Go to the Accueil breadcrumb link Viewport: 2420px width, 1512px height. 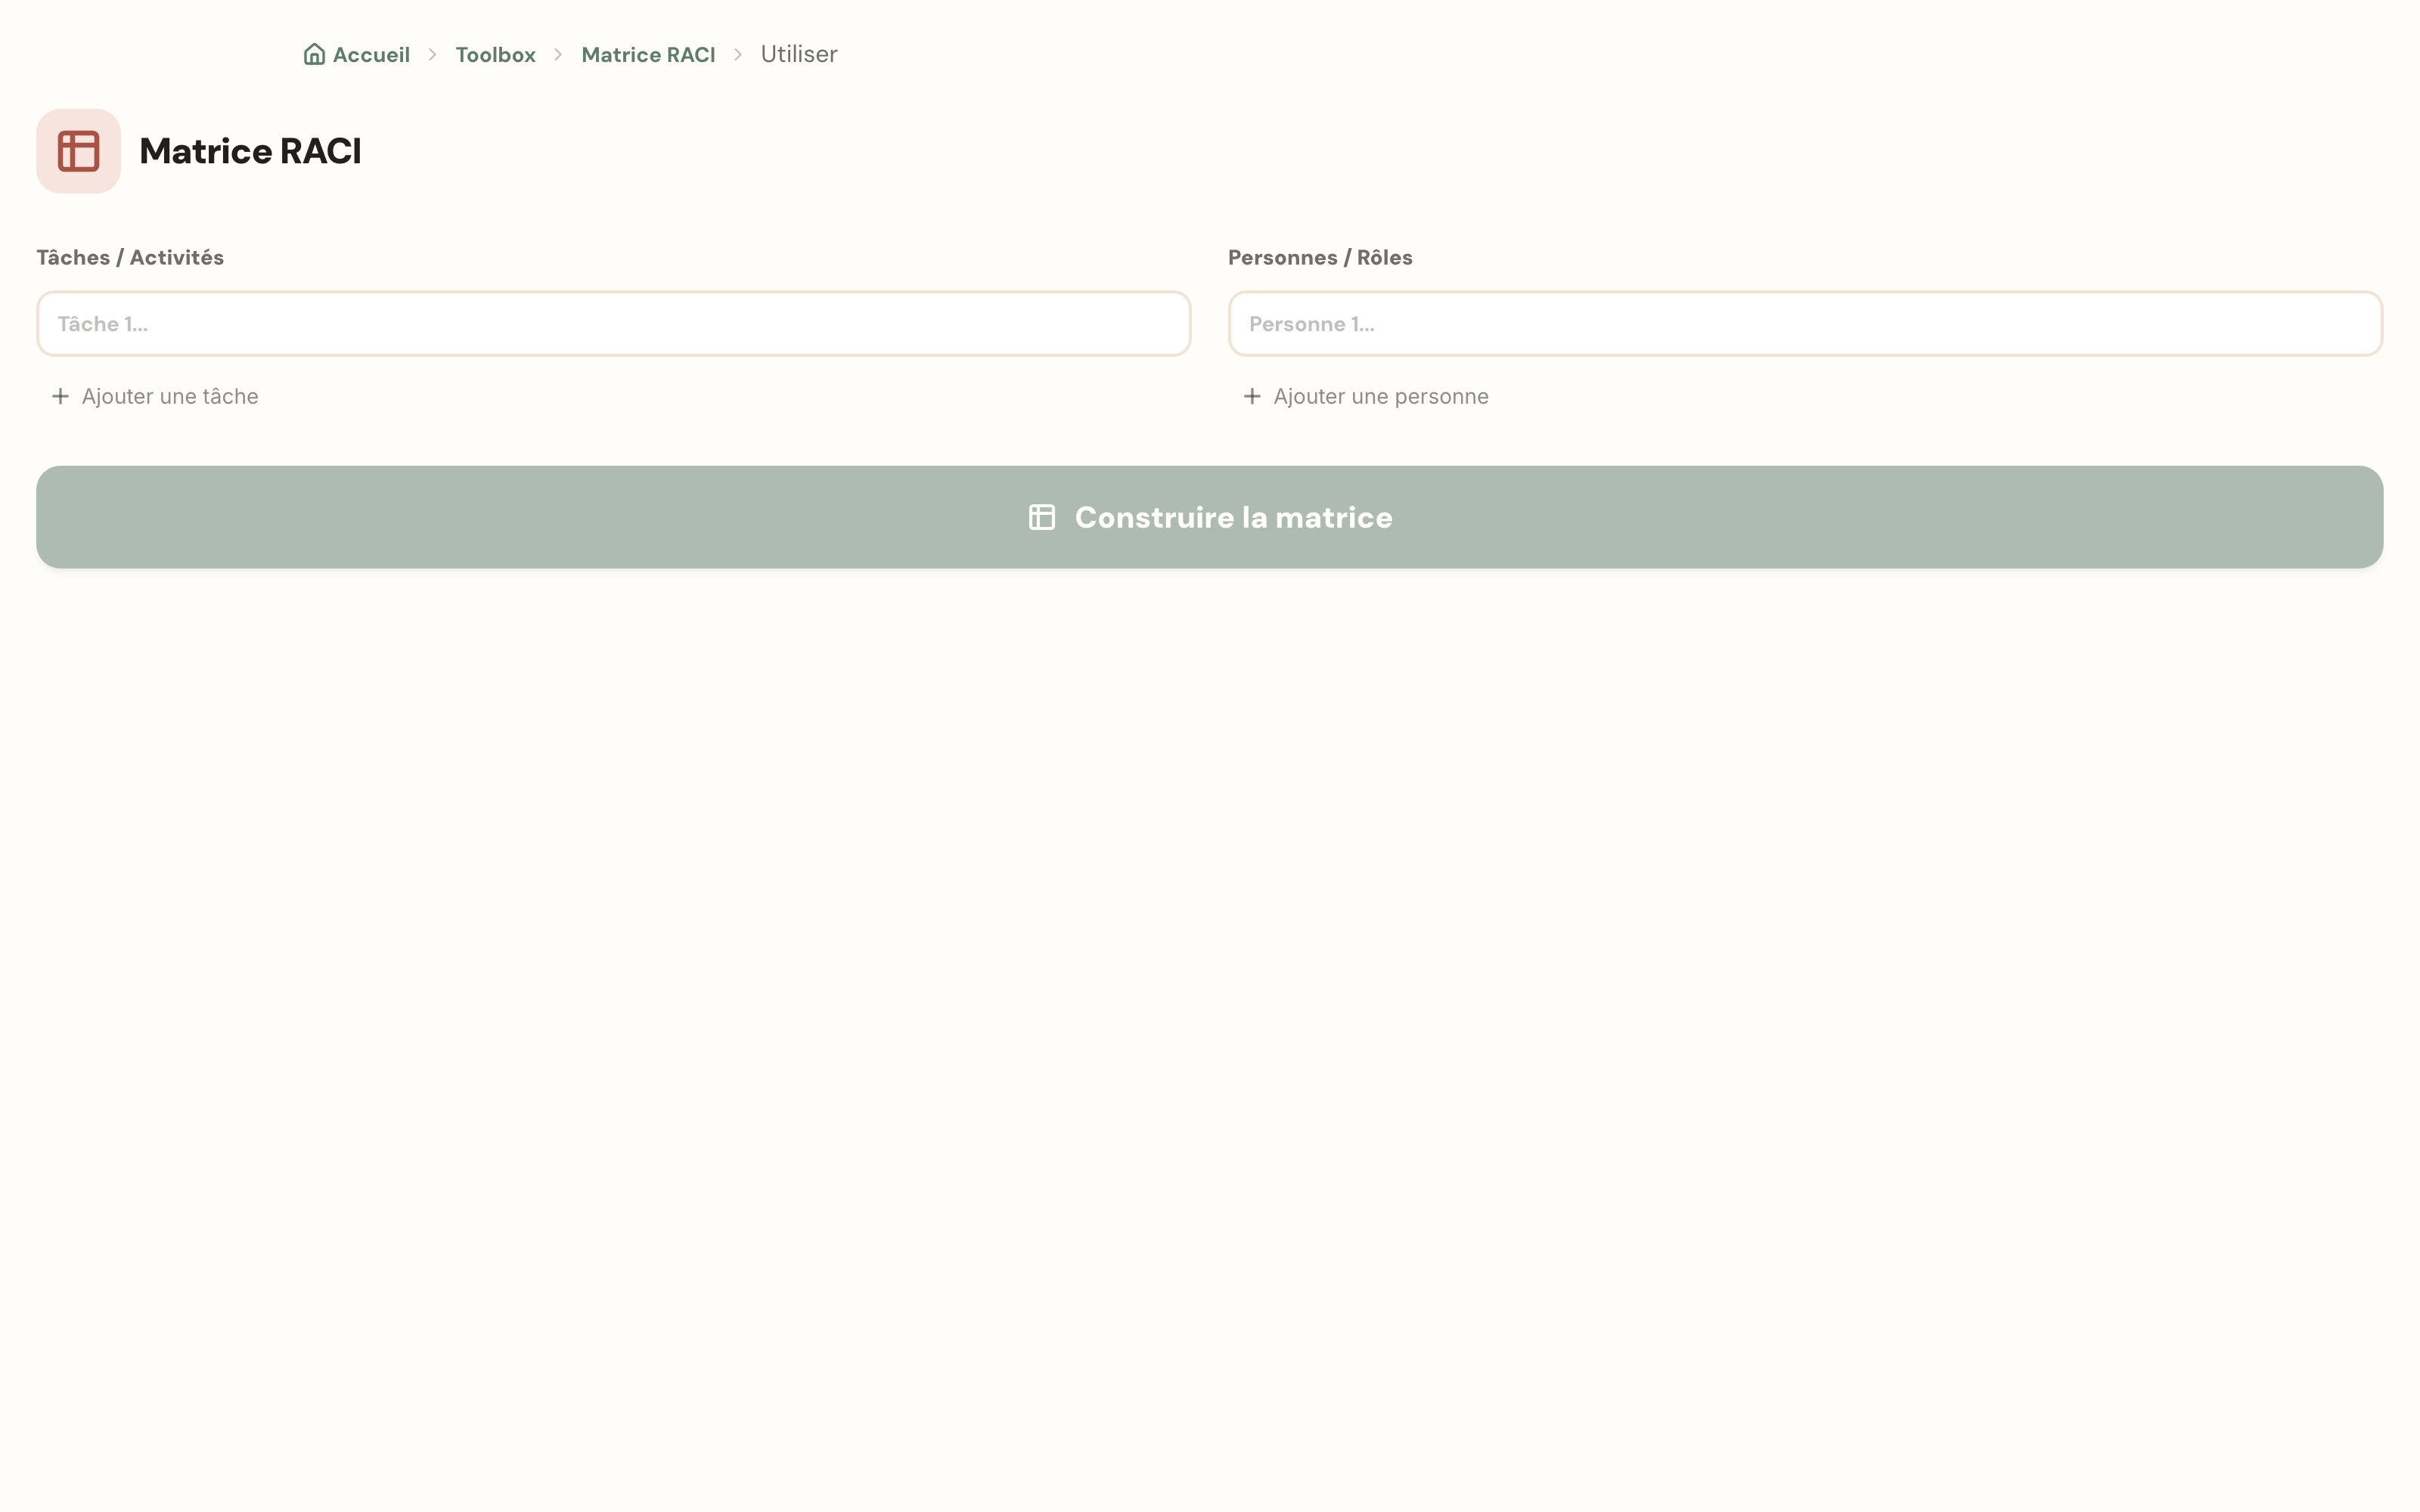pyautogui.click(x=357, y=54)
